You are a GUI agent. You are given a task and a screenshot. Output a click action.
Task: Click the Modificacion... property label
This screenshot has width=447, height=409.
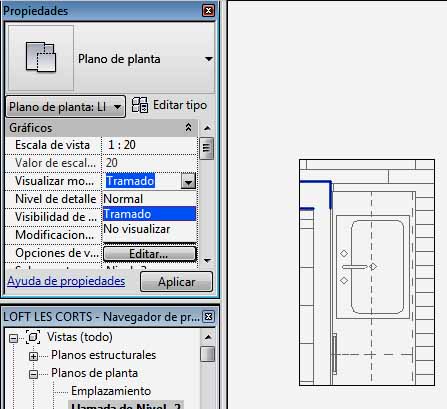pyautogui.click(x=54, y=235)
